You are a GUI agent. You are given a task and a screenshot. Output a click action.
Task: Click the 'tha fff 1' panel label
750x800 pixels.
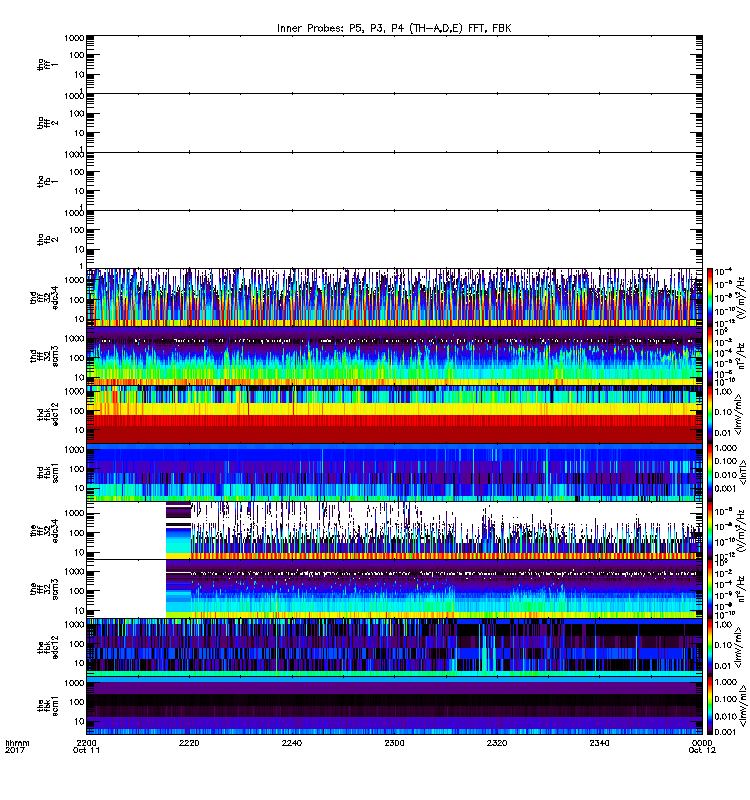[x=47, y=64]
